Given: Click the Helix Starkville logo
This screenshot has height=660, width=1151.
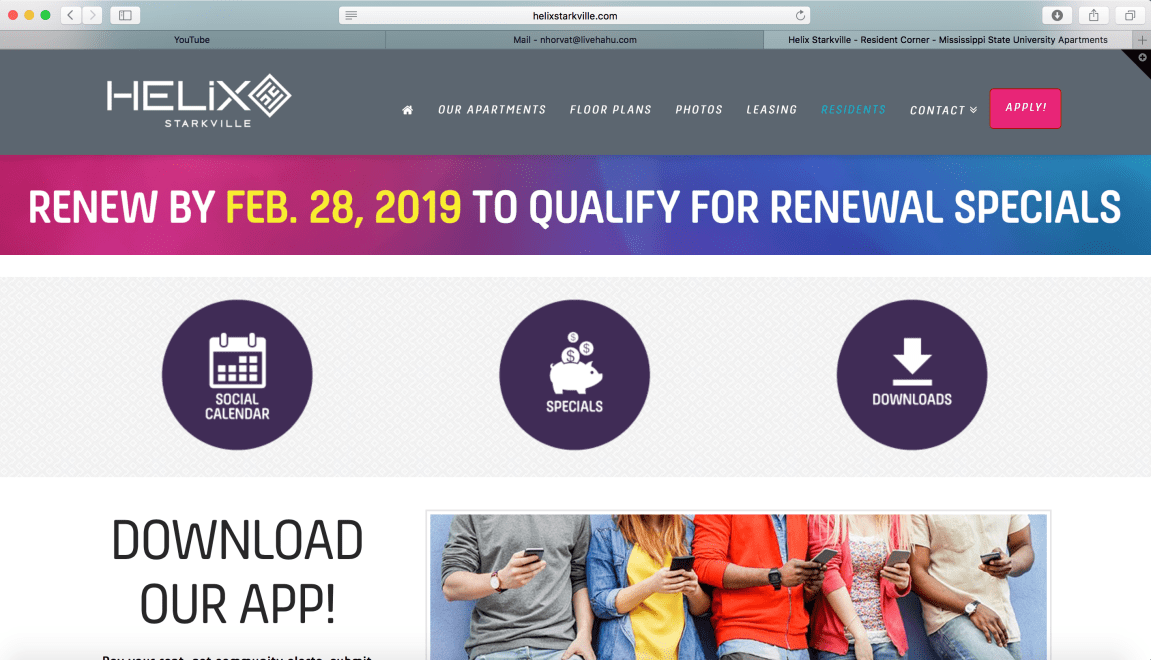Looking at the screenshot, I should (198, 100).
